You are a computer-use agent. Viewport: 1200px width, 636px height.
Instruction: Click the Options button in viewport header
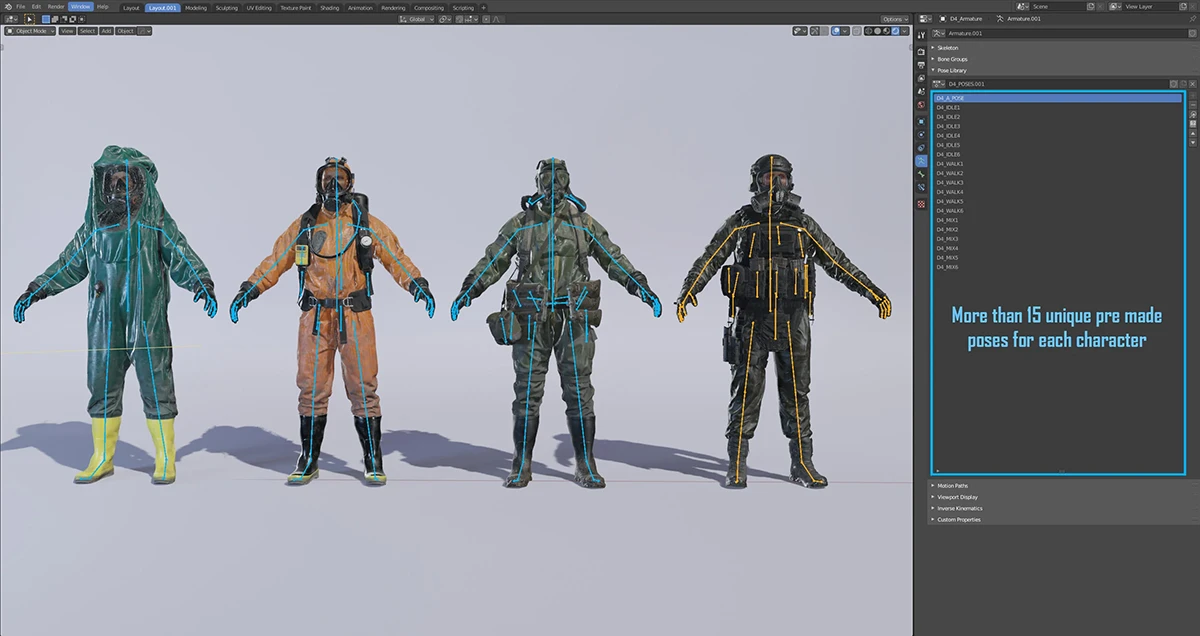click(894, 19)
